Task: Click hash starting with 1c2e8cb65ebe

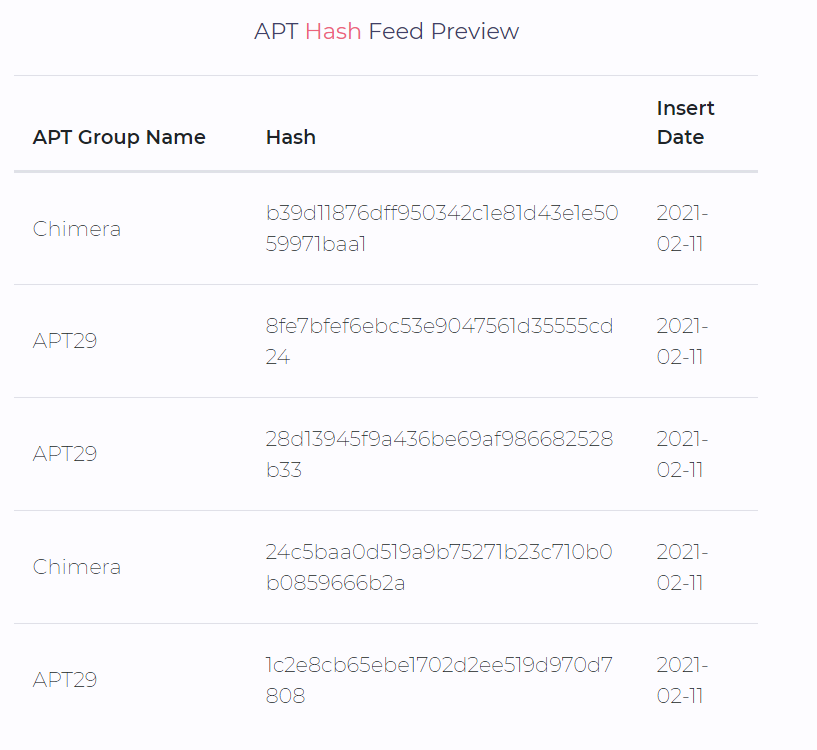Action: [439, 681]
